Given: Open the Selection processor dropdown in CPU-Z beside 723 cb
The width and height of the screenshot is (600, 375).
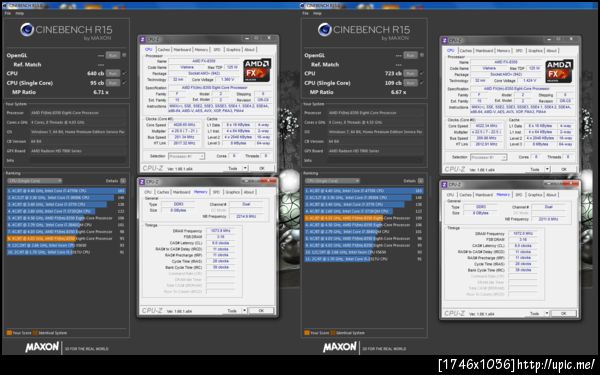Looking at the screenshot, I should pyautogui.click(x=489, y=157).
